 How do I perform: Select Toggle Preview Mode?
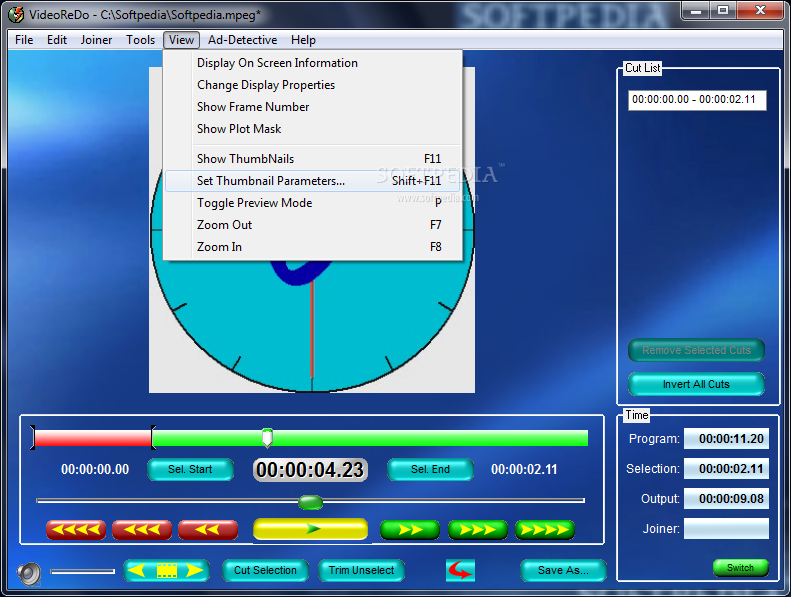pos(313,203)
